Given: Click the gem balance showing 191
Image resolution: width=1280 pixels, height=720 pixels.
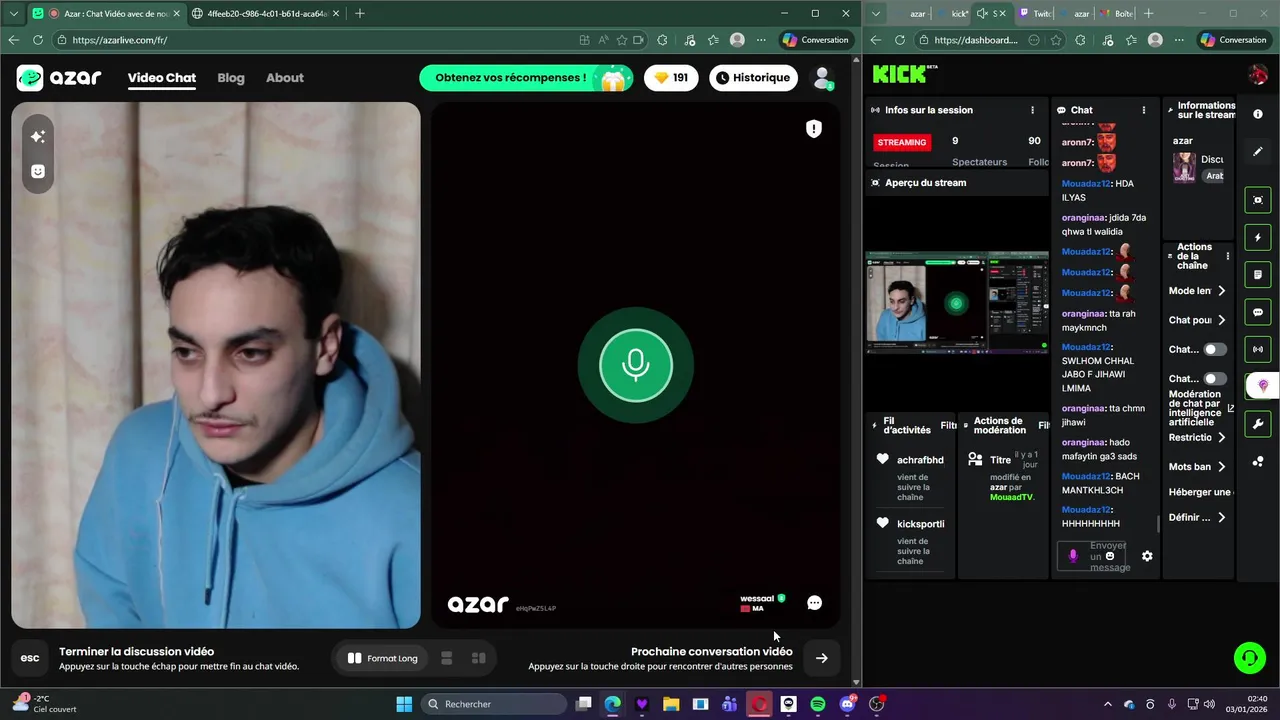Looking at the screenshot, I should [671, 78].
